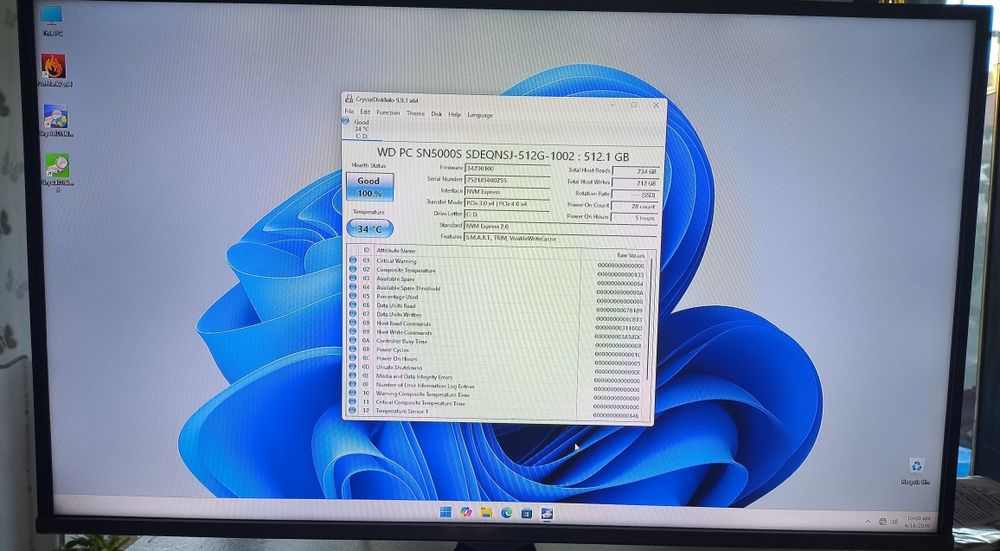
Task: Click the Standard NVM Express 2.0 field
Action: coord(560,226)
